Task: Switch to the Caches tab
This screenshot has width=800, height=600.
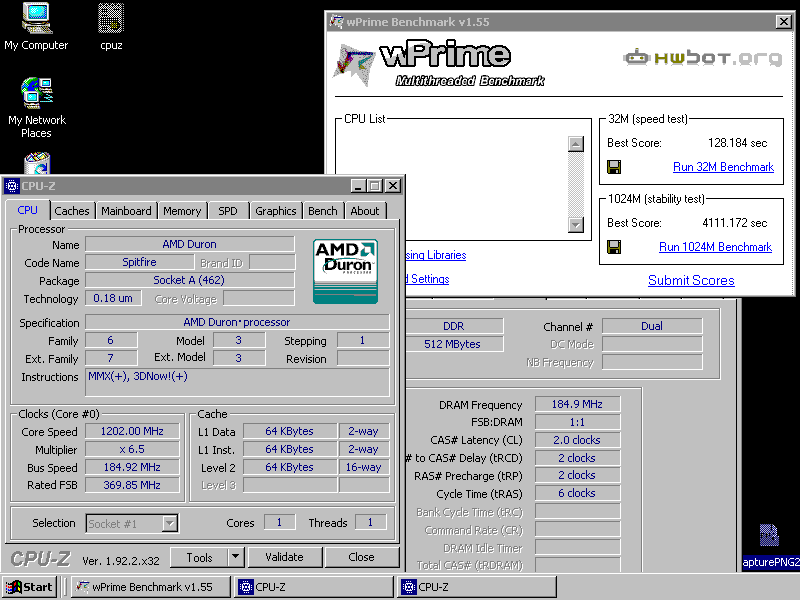Action: [72, 211]
